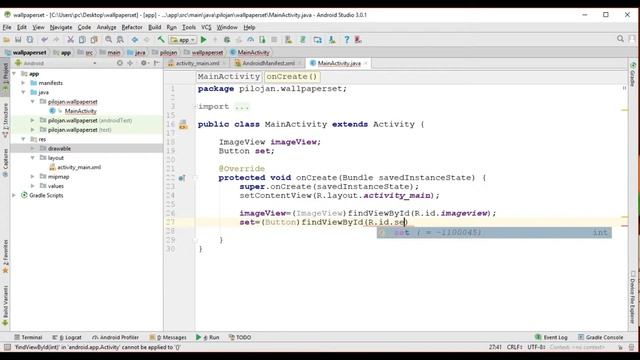The height and width of the screenshot is (360, 640).
Task: Click the SDK Manager download icon
Action: point(332,40)
